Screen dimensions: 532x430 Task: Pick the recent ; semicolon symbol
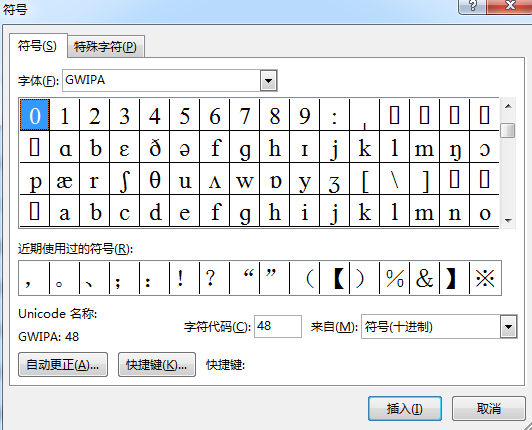pyautogui.click(x=125, y=278)
